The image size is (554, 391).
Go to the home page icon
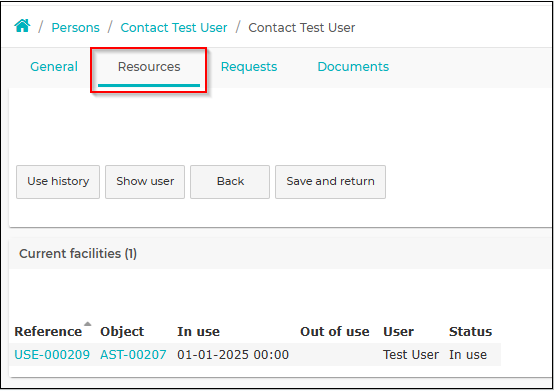(22, 26)
